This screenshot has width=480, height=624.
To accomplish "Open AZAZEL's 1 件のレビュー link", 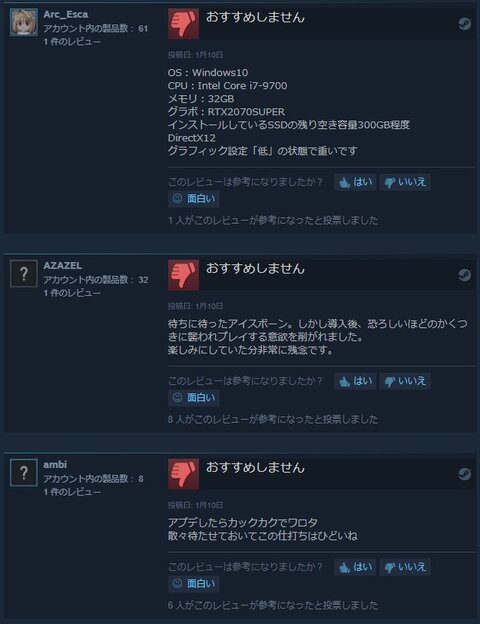I will pyautogui.click(x=72, y=293).
